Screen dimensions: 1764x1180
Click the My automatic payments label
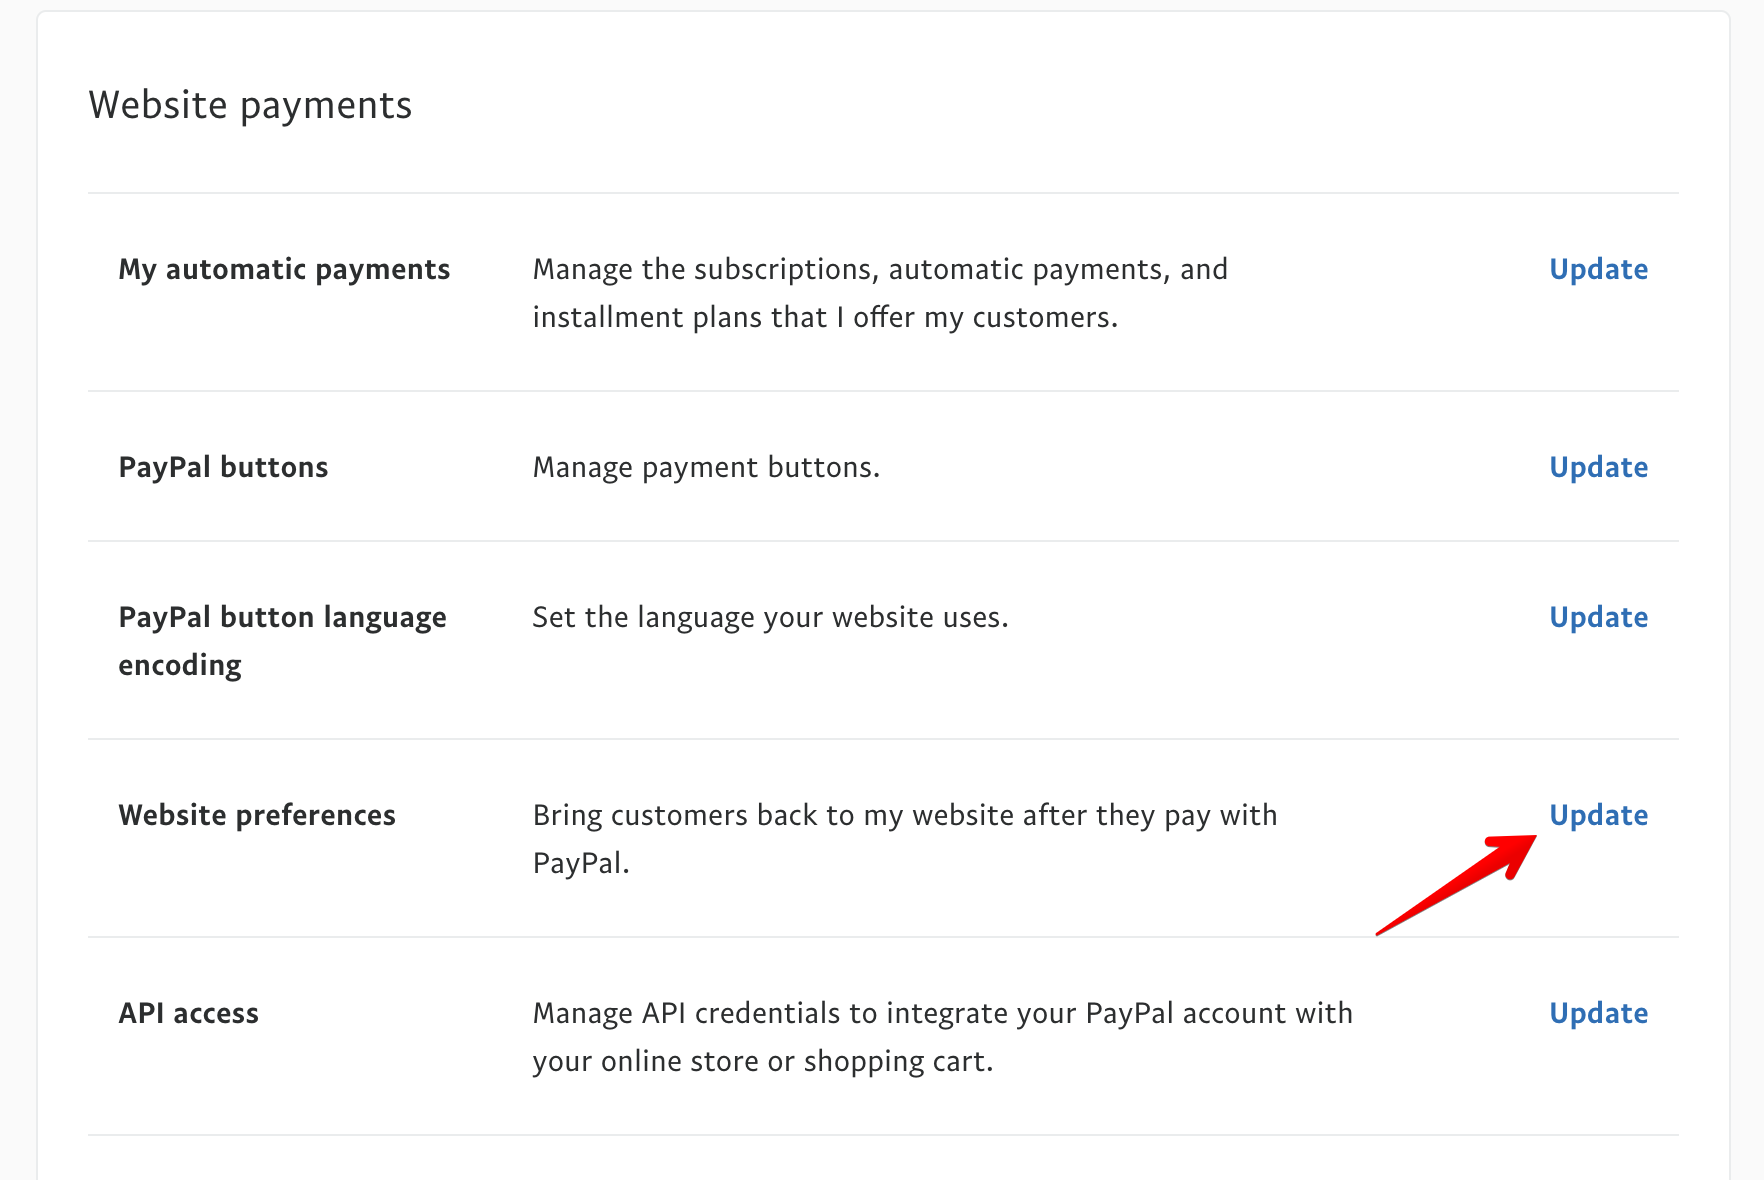point(284,269)
